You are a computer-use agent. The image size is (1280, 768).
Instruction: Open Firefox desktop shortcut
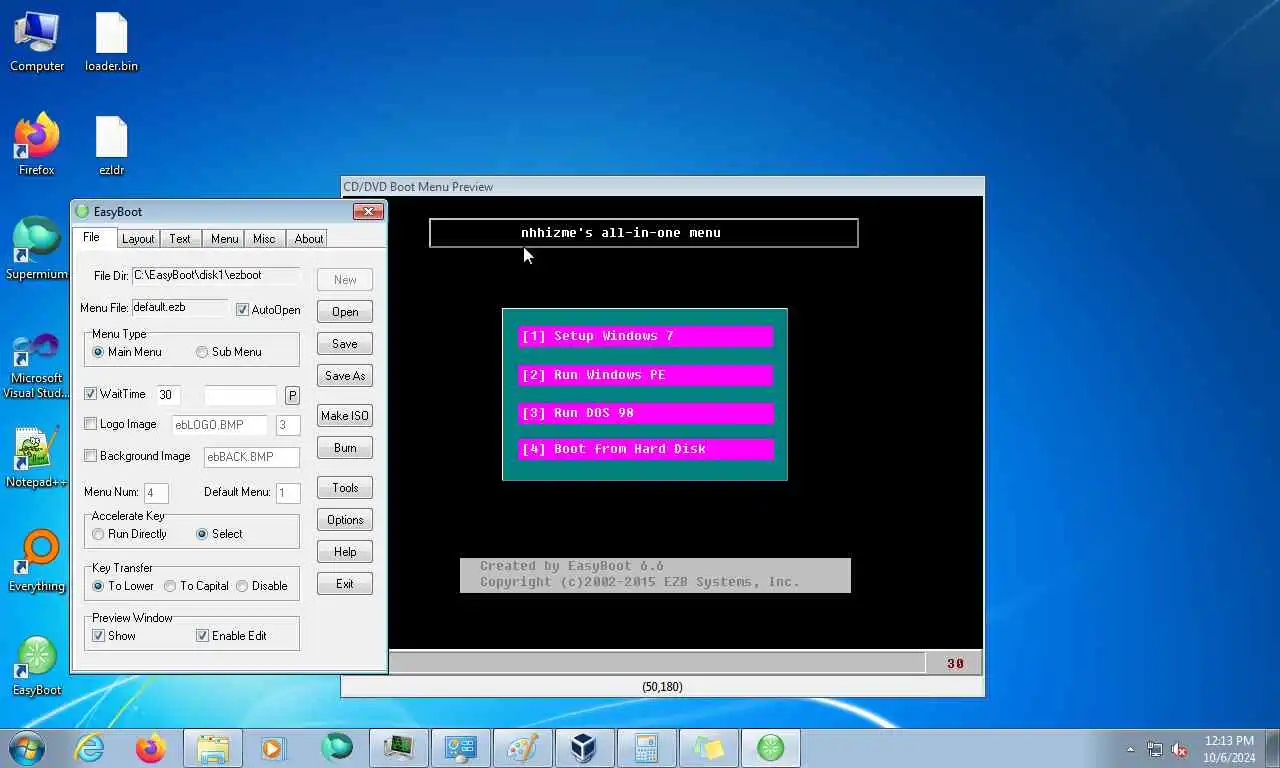tap(37, 146)
